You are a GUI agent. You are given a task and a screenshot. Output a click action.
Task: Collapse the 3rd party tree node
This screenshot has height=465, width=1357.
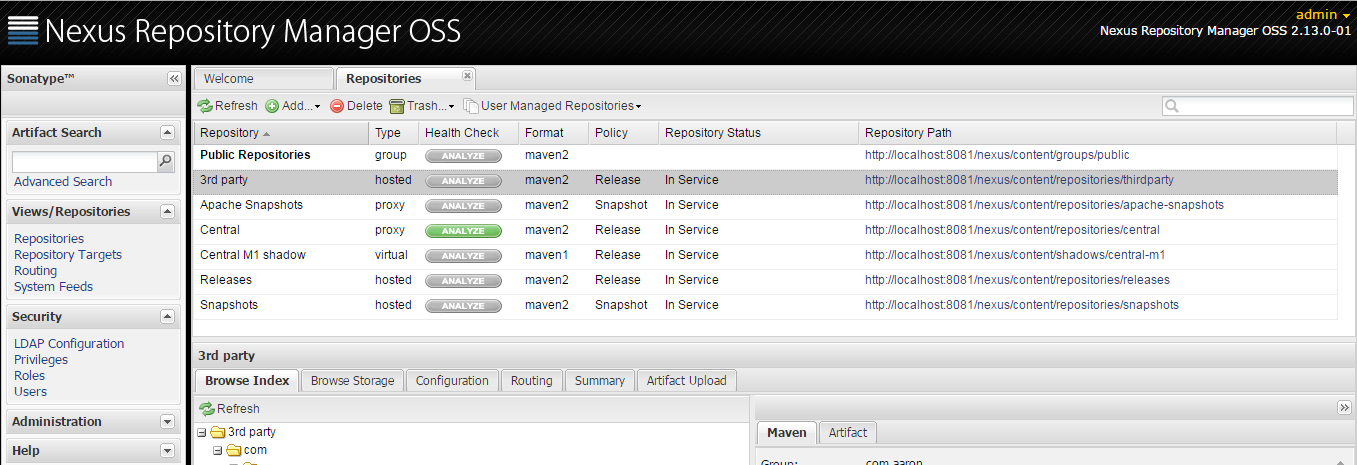click(x=202, y=433)
